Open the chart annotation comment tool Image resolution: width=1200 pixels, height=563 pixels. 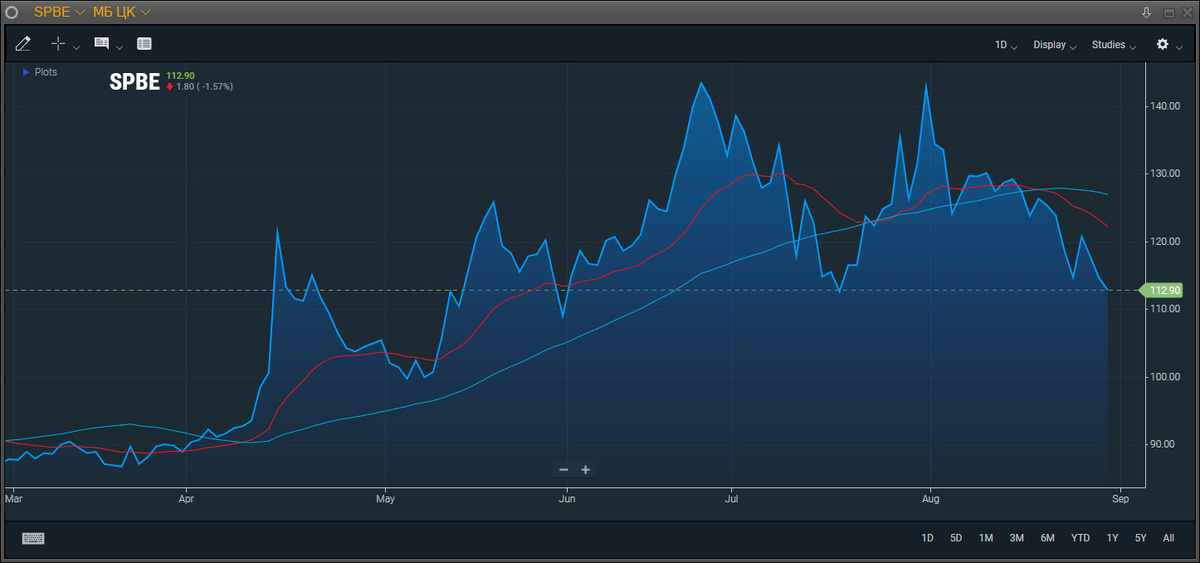pyautogui.click(x=101, y=44)
